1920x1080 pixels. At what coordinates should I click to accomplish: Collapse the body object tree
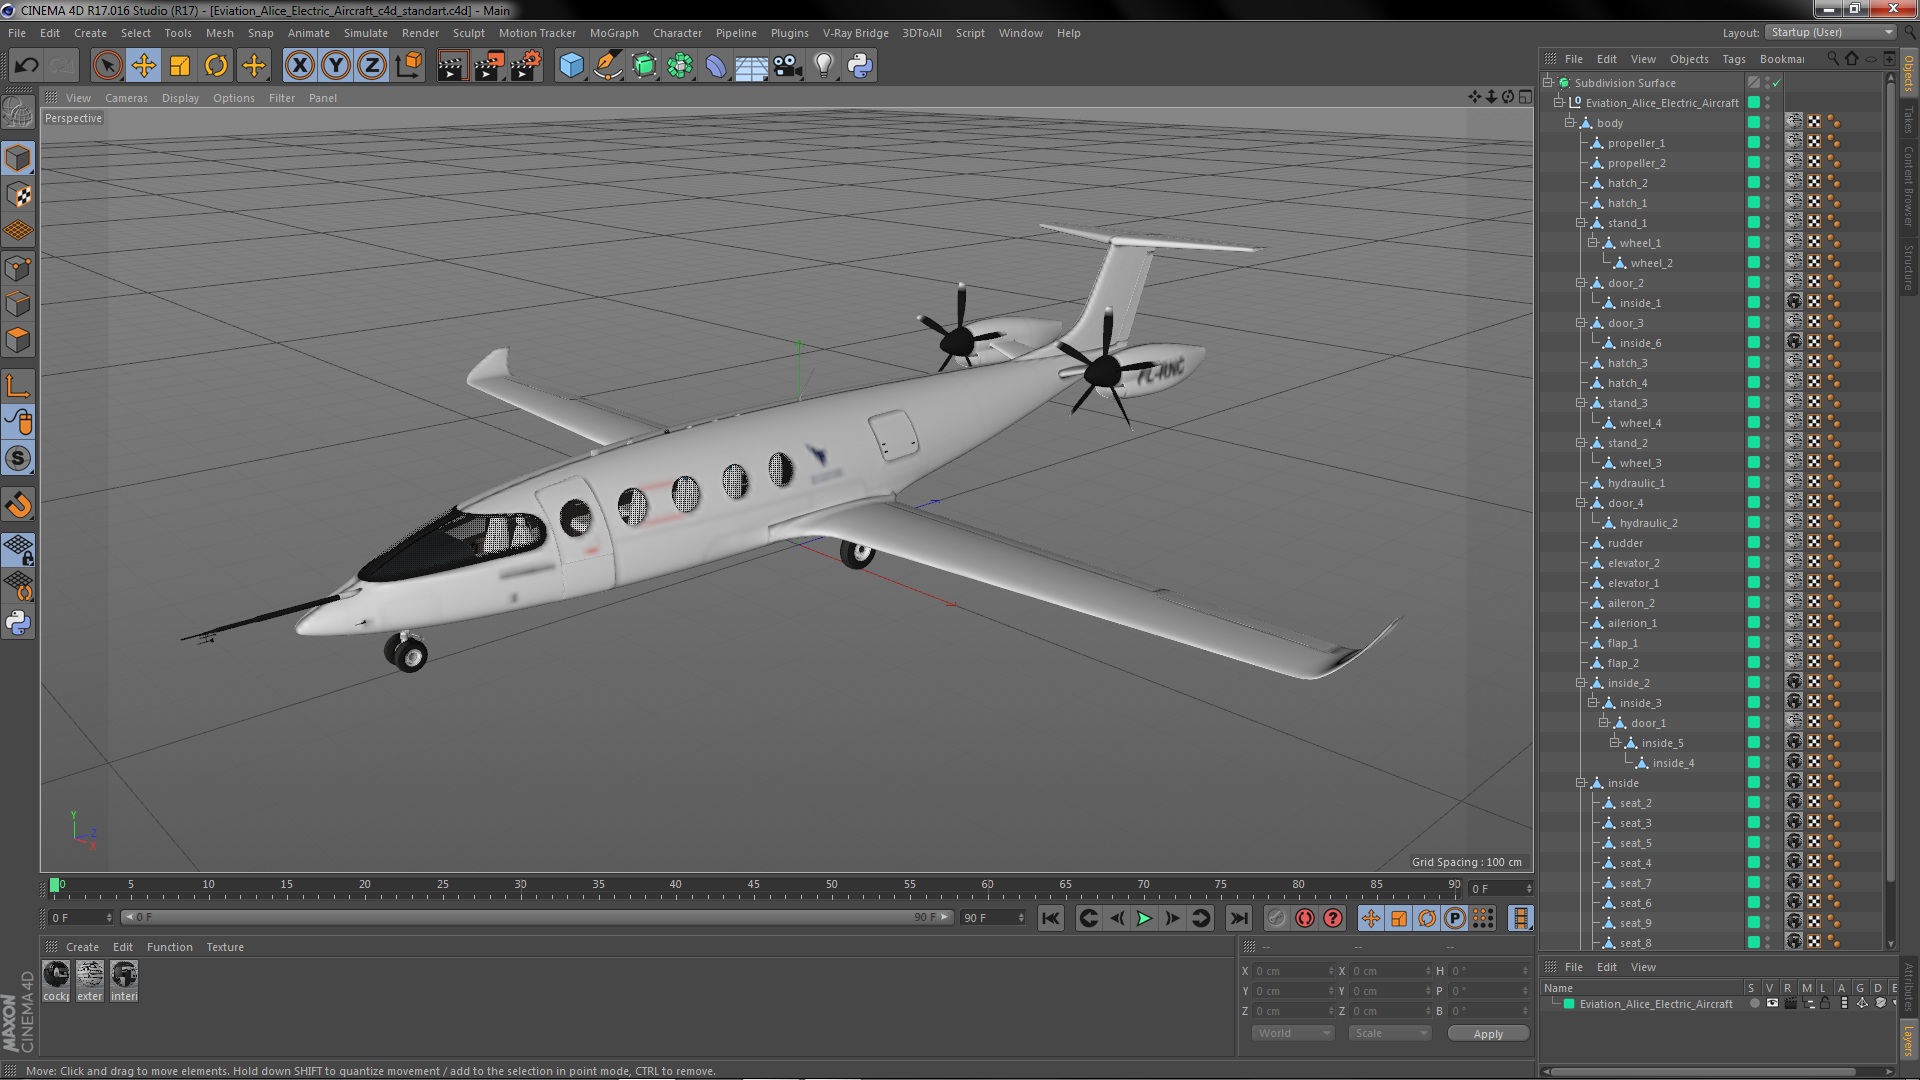(x=1570, y=123)
